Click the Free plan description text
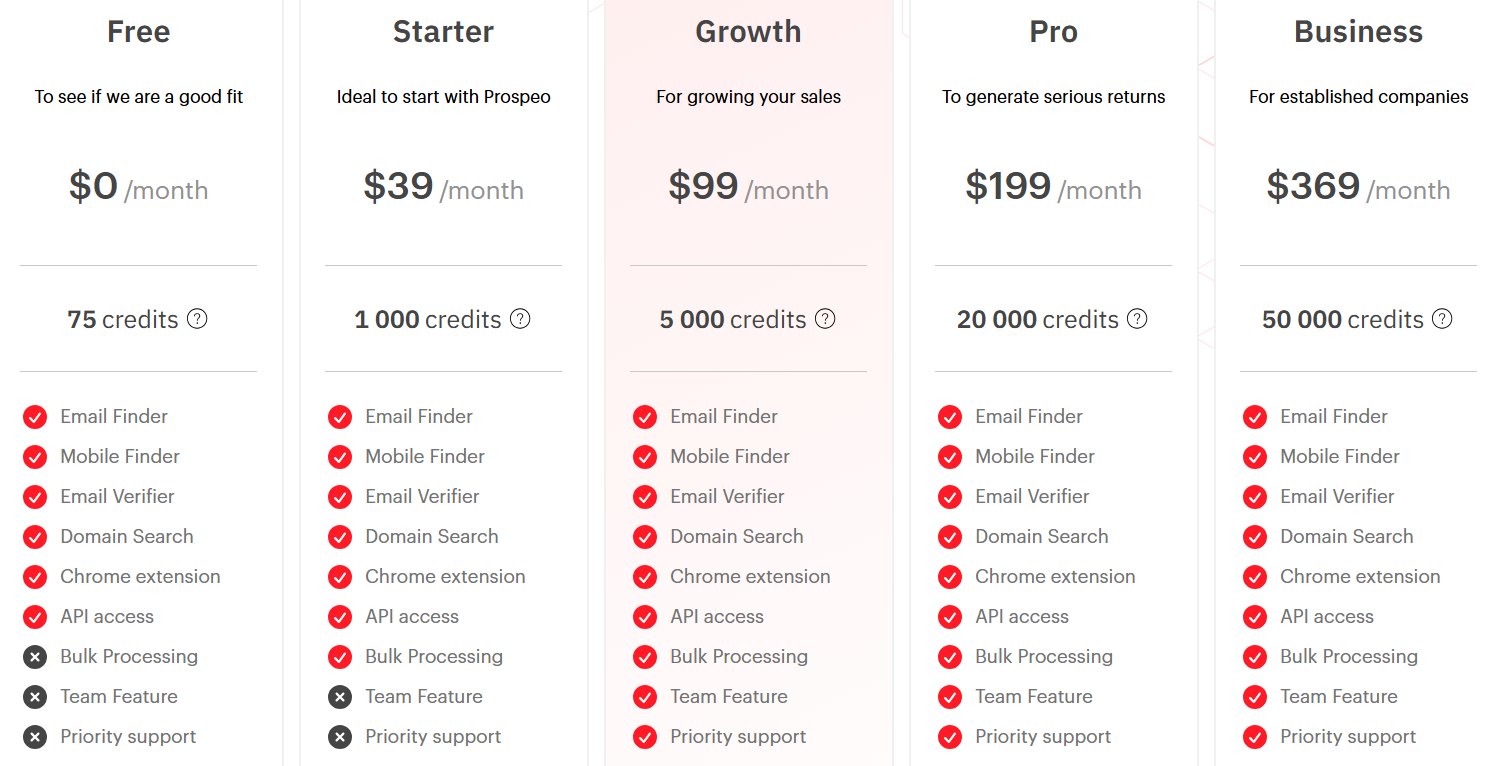This screenshot has width=1493, height=766. [x=138, y=96]
